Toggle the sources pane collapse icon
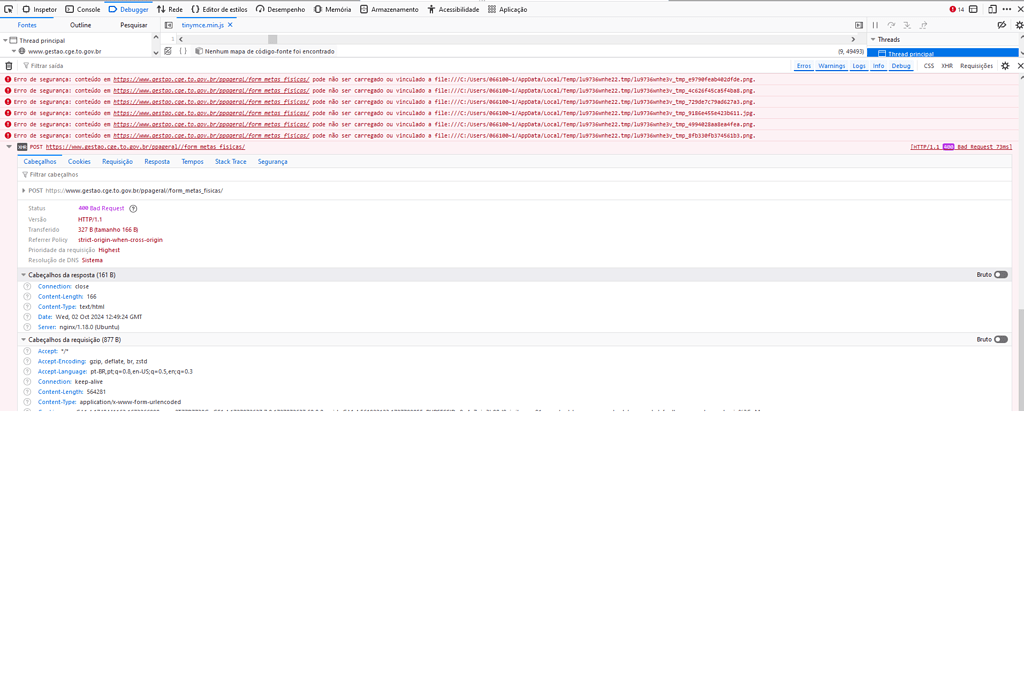 [169, 25]
